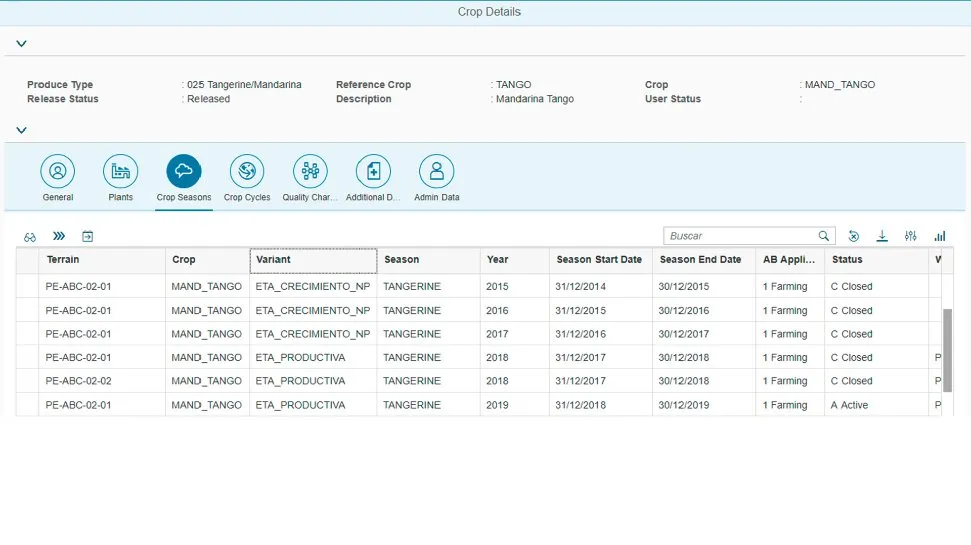Select row selector for 2015 season row

click(28, 287)
